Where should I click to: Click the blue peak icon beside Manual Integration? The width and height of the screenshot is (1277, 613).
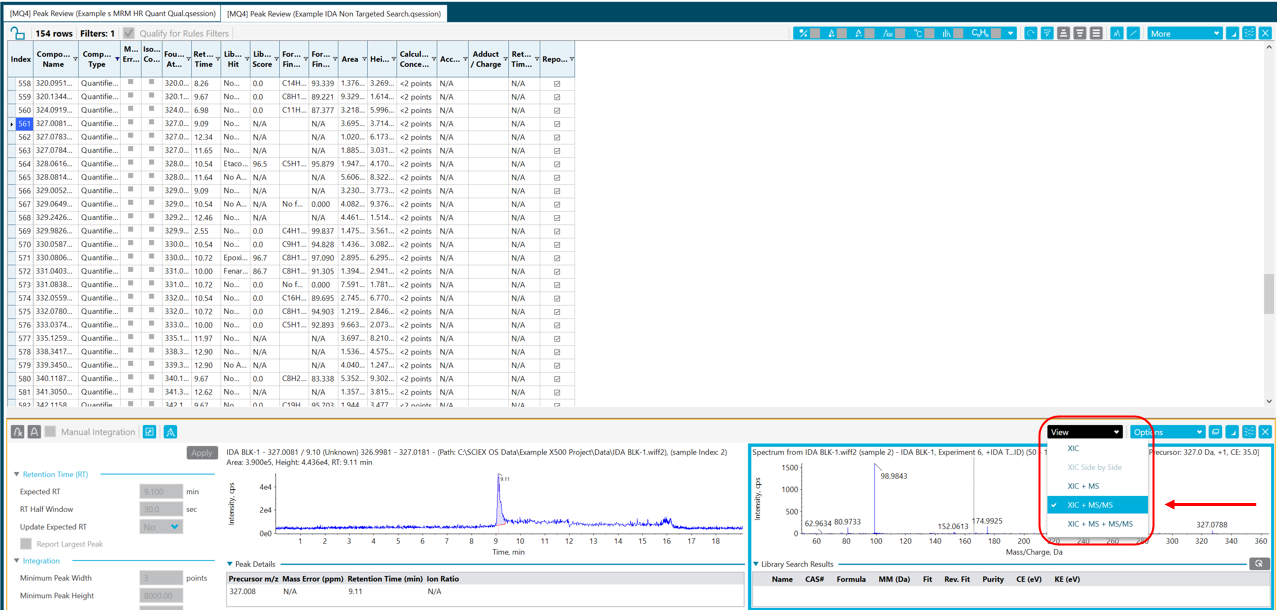(171, 432)
